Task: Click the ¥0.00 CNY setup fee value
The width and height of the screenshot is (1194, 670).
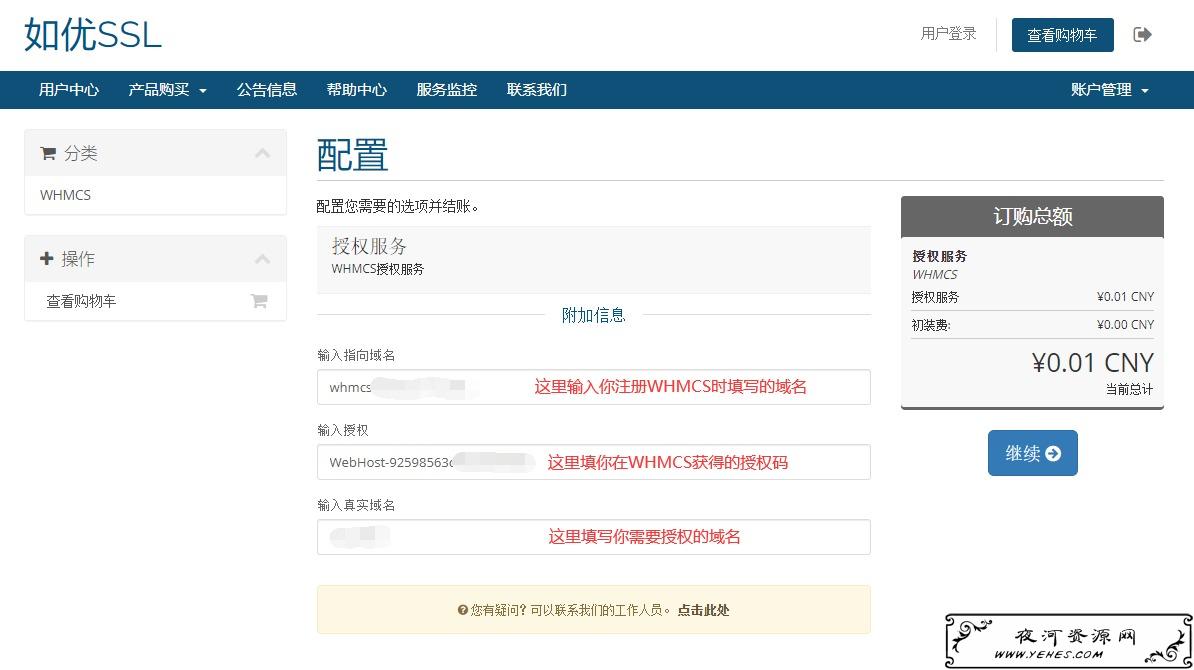Action: tap(1125, 324)
